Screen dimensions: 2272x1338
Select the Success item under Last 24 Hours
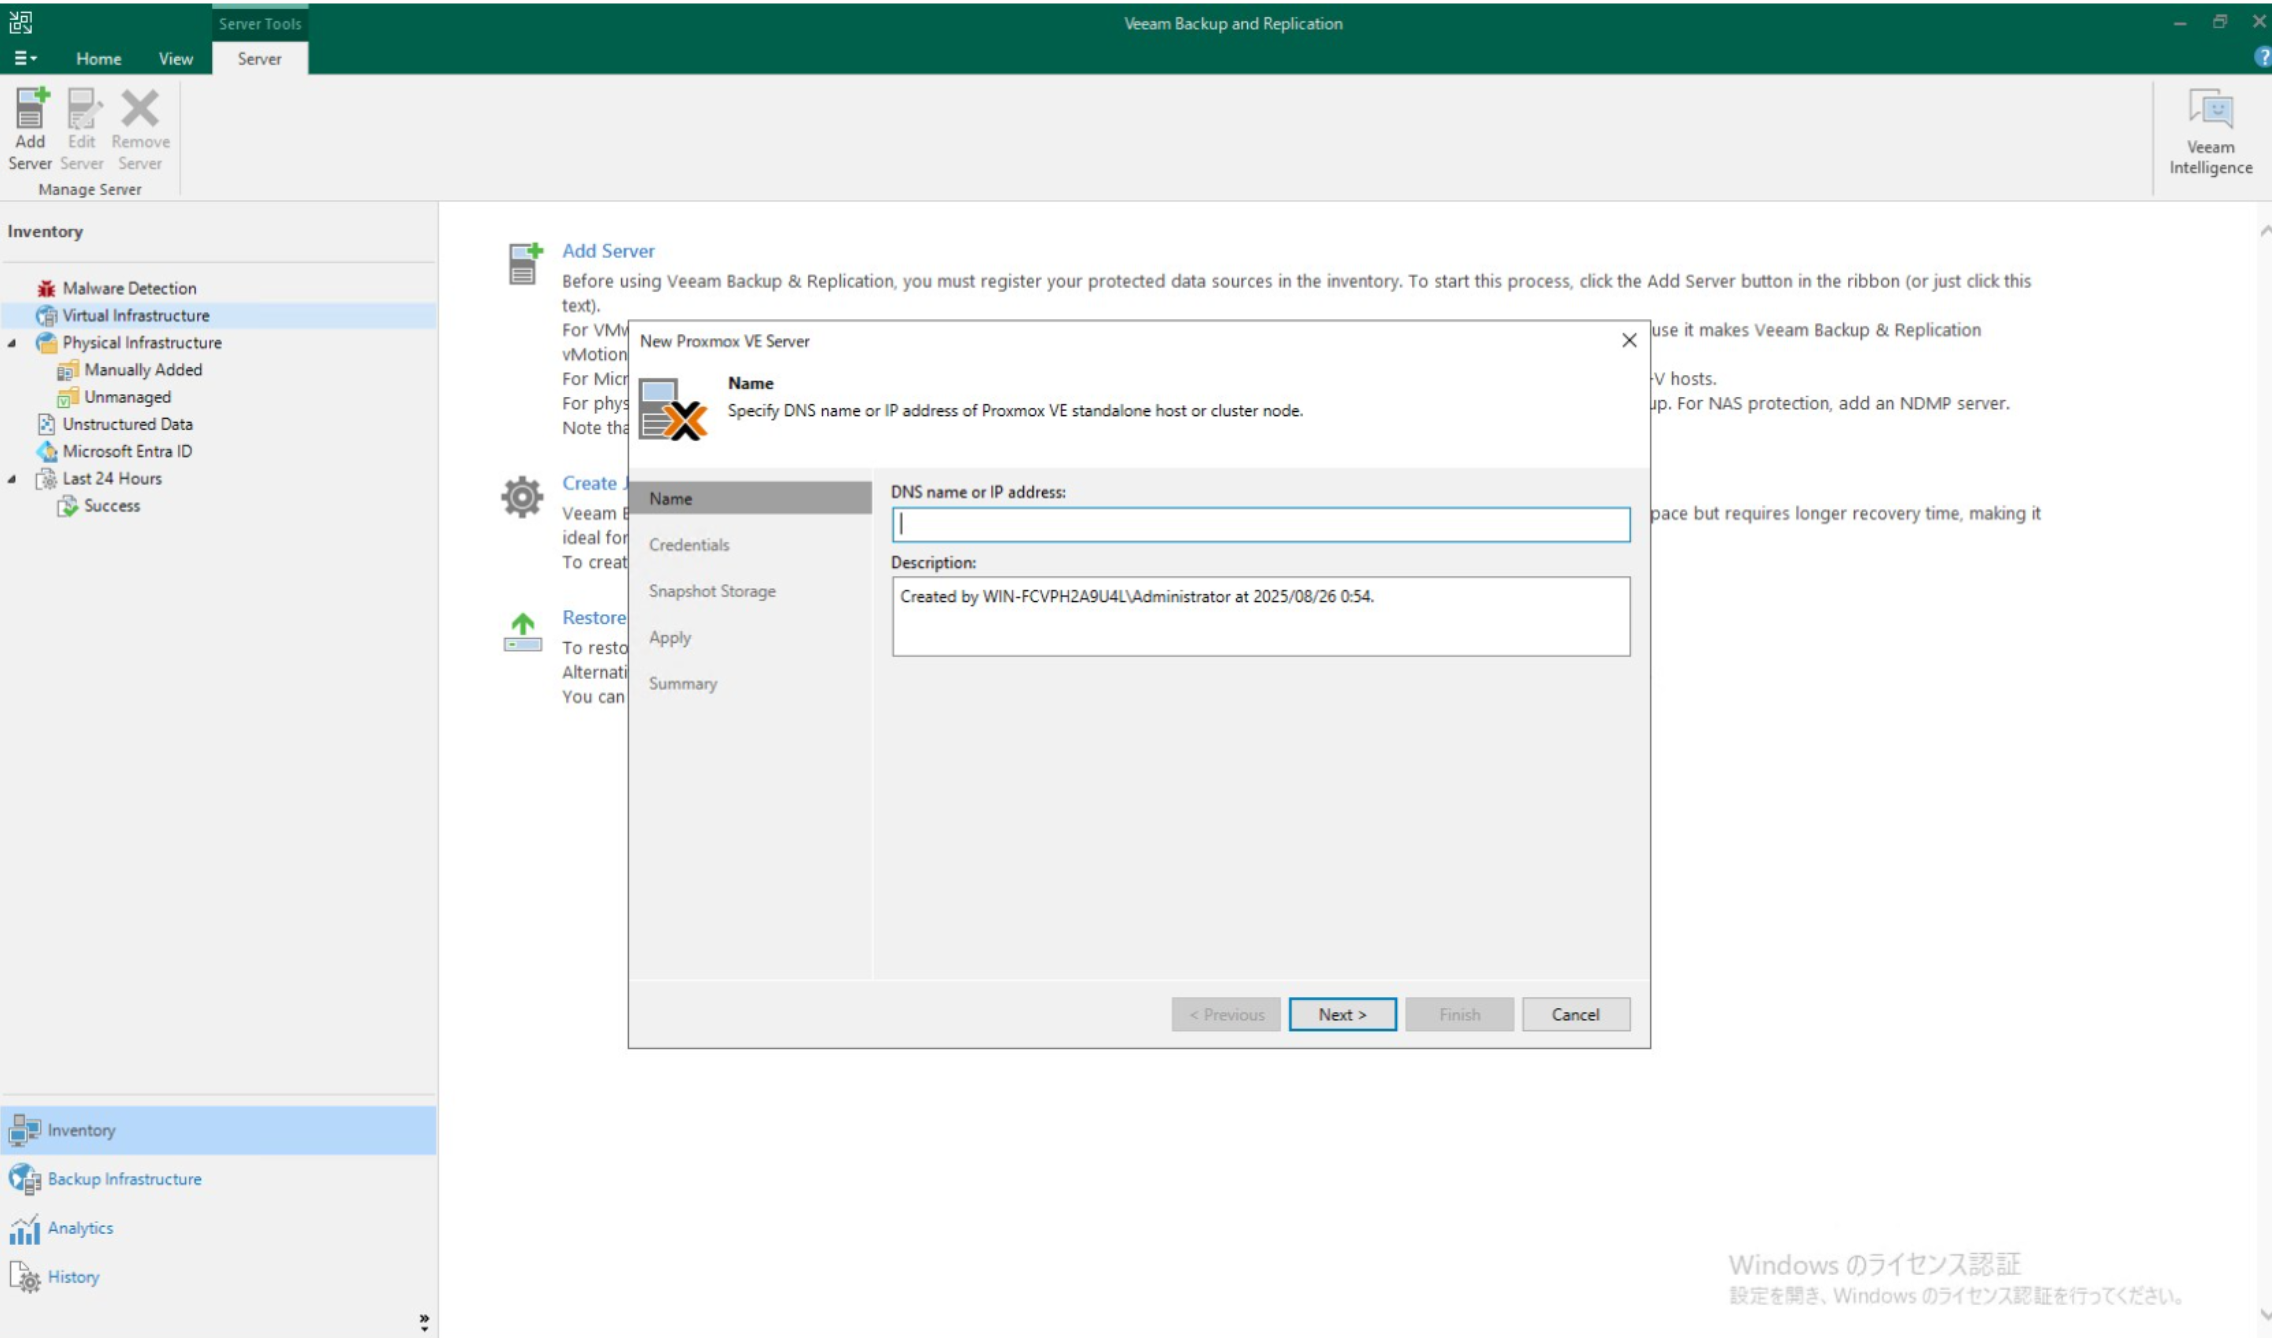point(112,506)
